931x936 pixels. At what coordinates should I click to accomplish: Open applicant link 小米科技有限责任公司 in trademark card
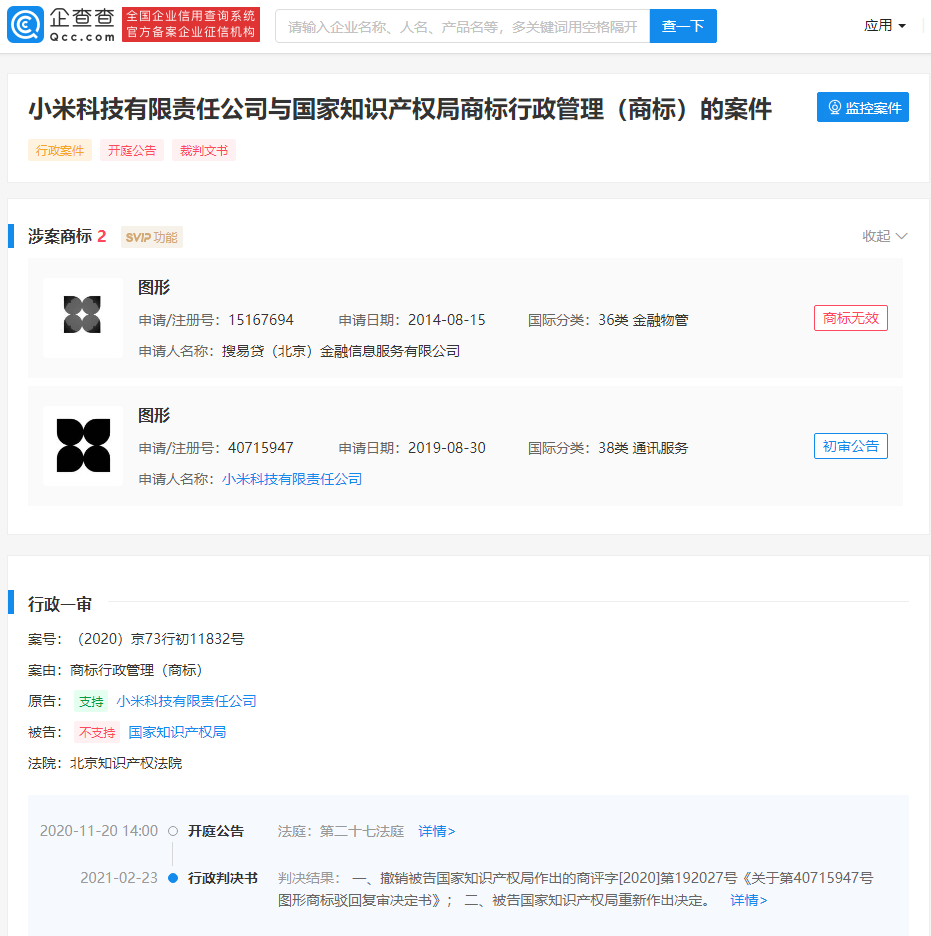[292, 479]
